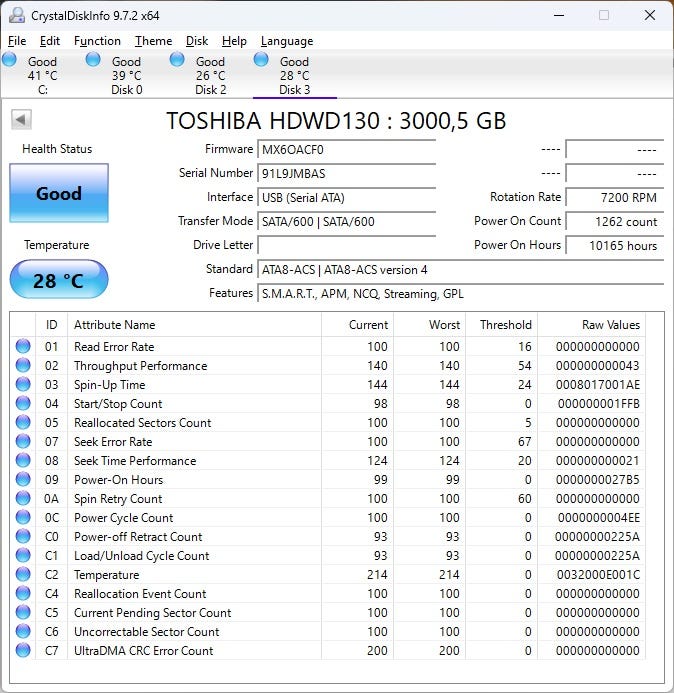The image size is (674, 693).
Task: Switch to the Disk 2 tab
Action: [x=210, y=75]
